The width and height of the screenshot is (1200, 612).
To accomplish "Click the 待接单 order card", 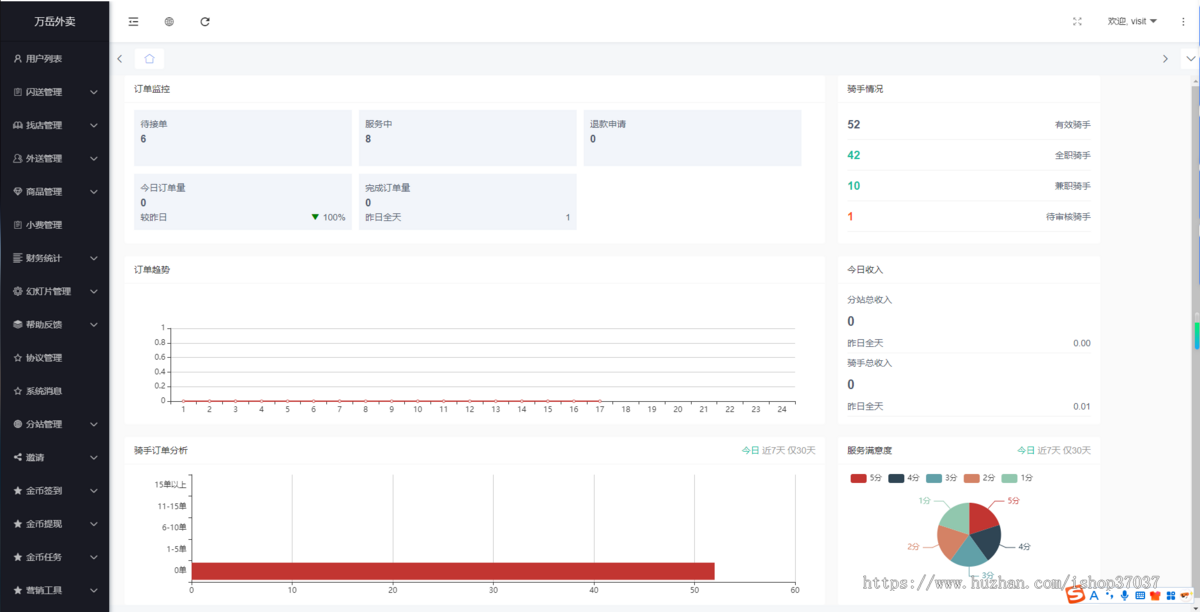I will [243, 138].
